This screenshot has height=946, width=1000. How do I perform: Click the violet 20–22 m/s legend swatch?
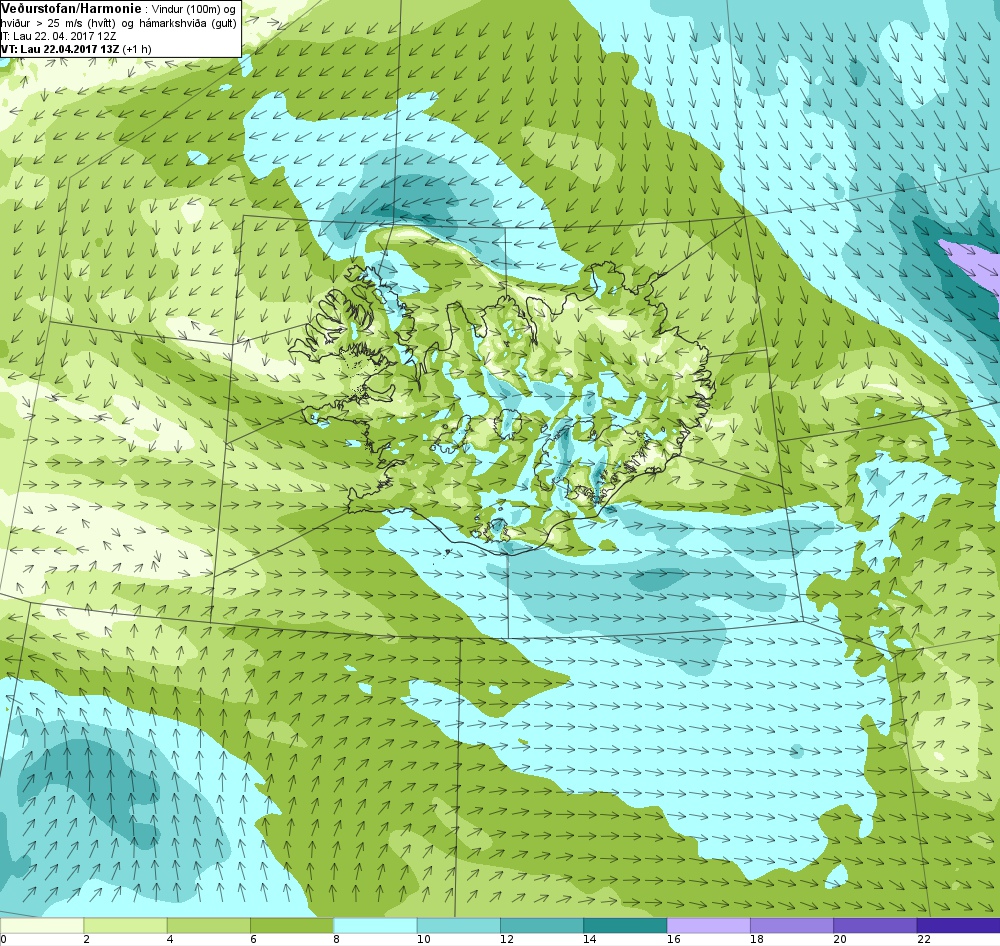click(x=875, y=925)
